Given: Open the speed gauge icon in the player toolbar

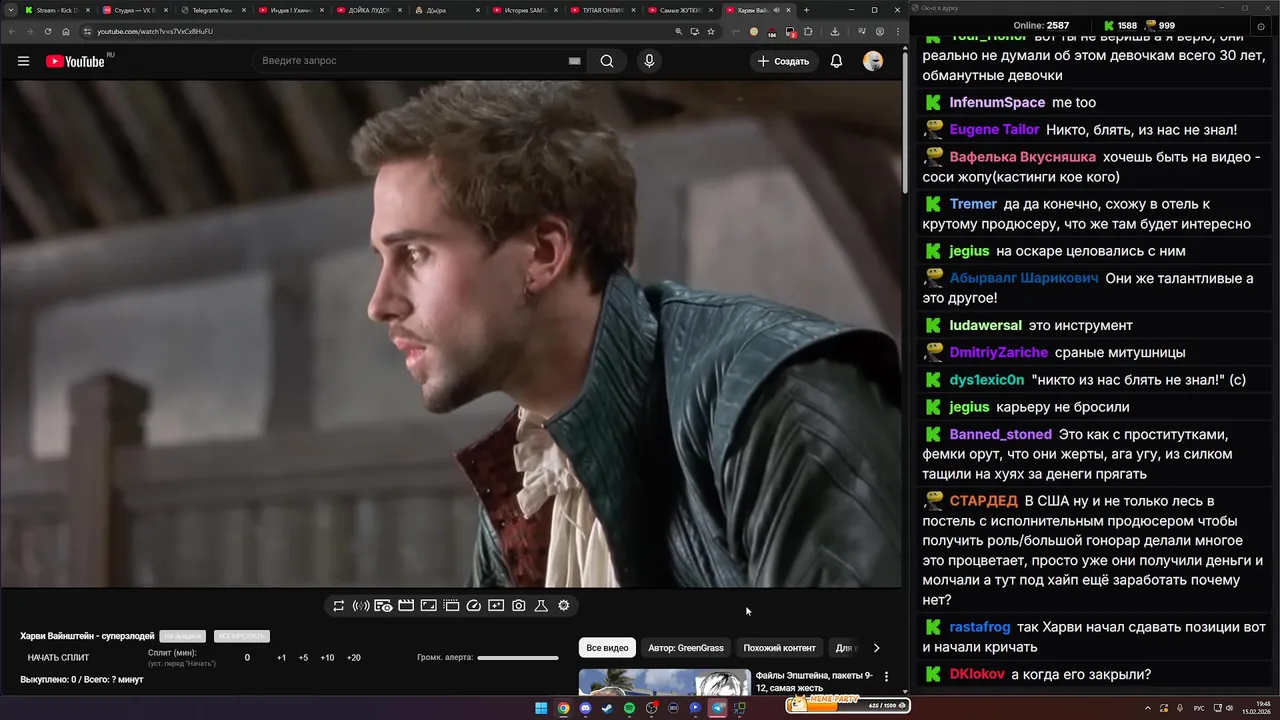Looking at the screenshot, I should (x=474, y=606).
